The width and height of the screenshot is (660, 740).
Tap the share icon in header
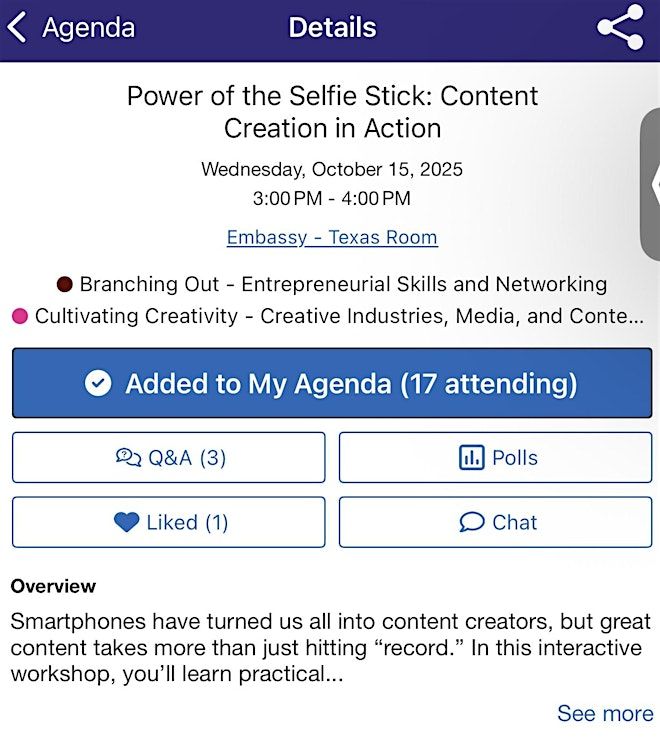[x=620, y=28]
